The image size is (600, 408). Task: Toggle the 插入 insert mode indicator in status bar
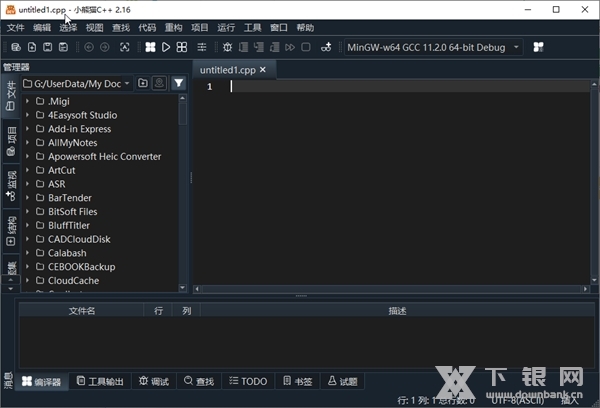(569, 401)
